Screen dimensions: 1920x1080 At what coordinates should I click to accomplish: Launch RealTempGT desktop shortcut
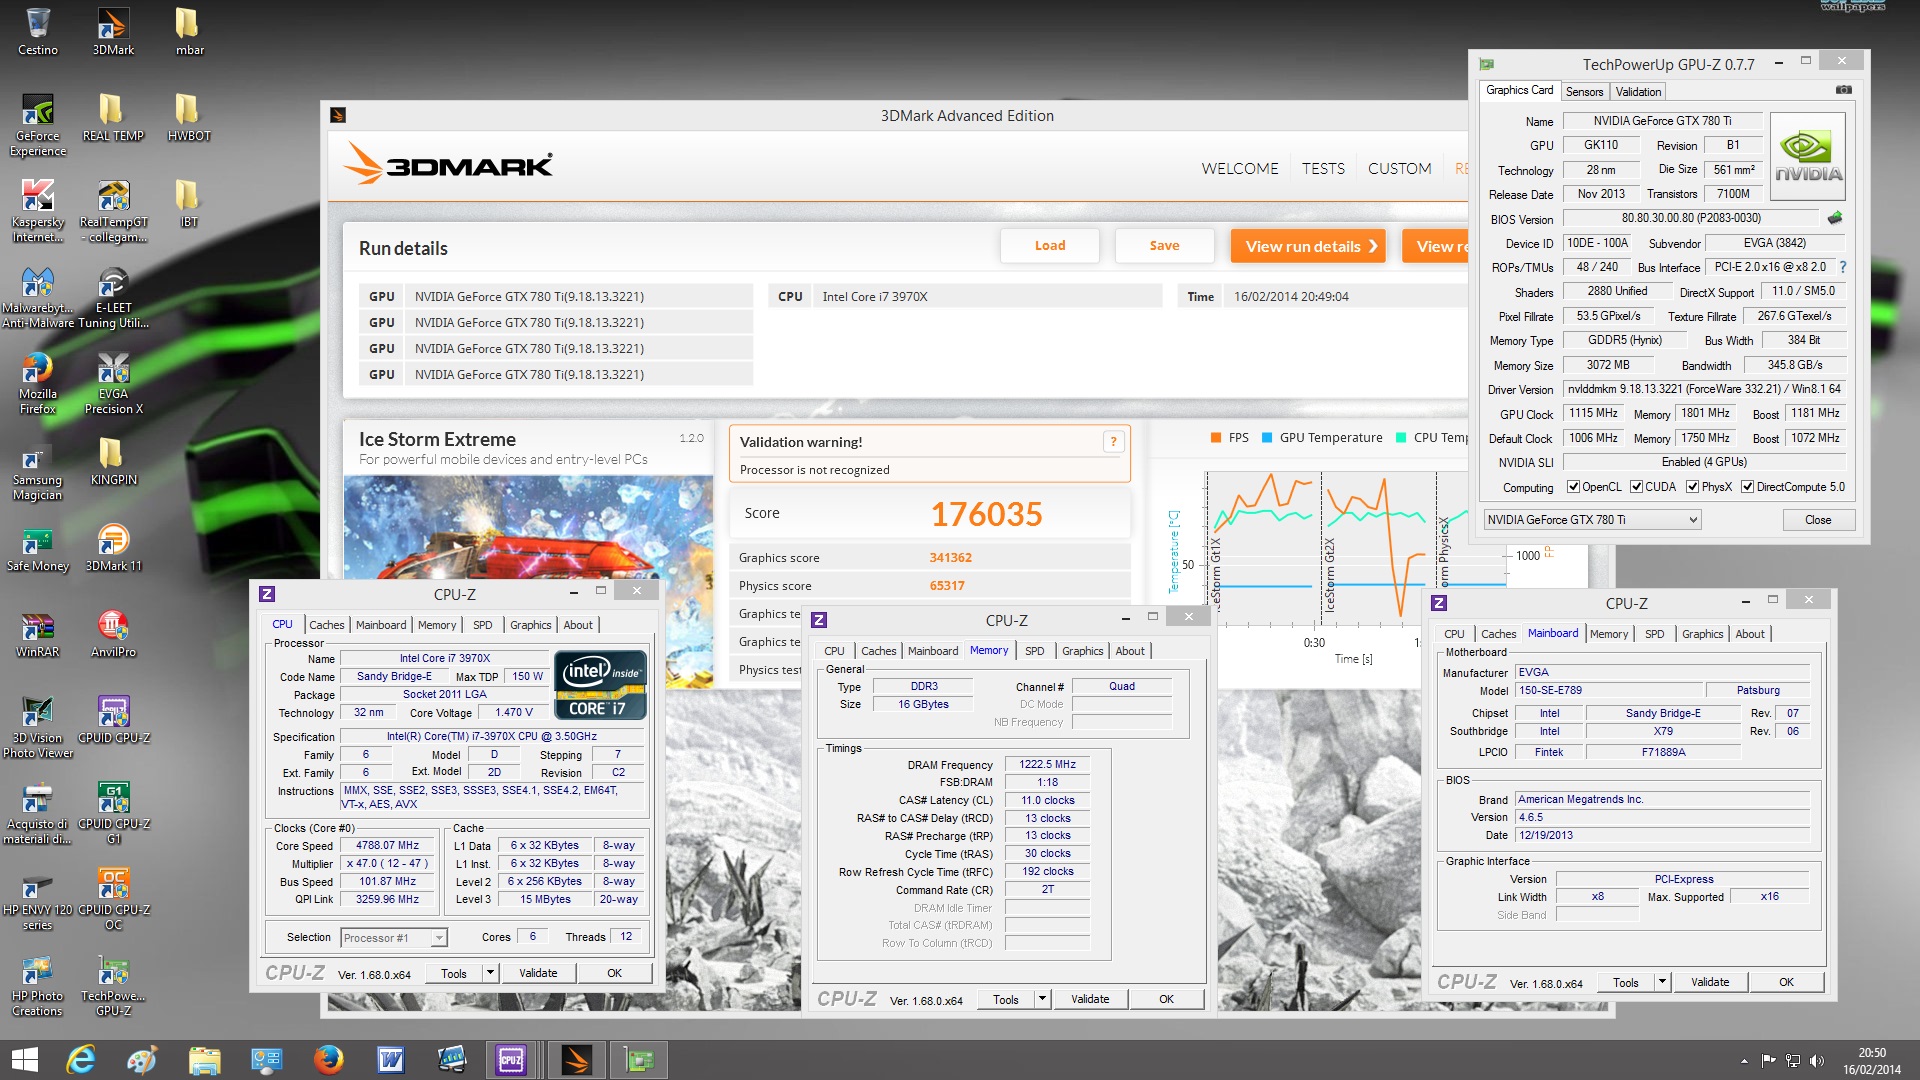point(113,211)
